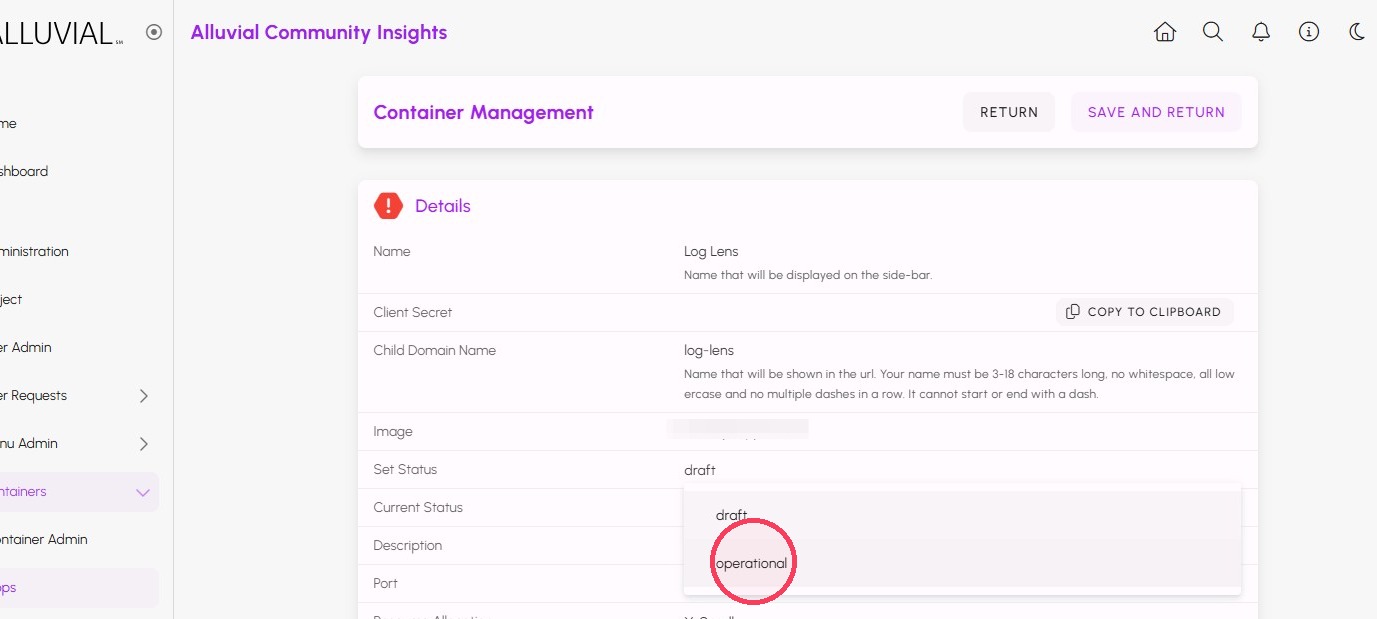
Task: Open the Set Status dropdown showing draft
Action: click(x=962, y=470)
